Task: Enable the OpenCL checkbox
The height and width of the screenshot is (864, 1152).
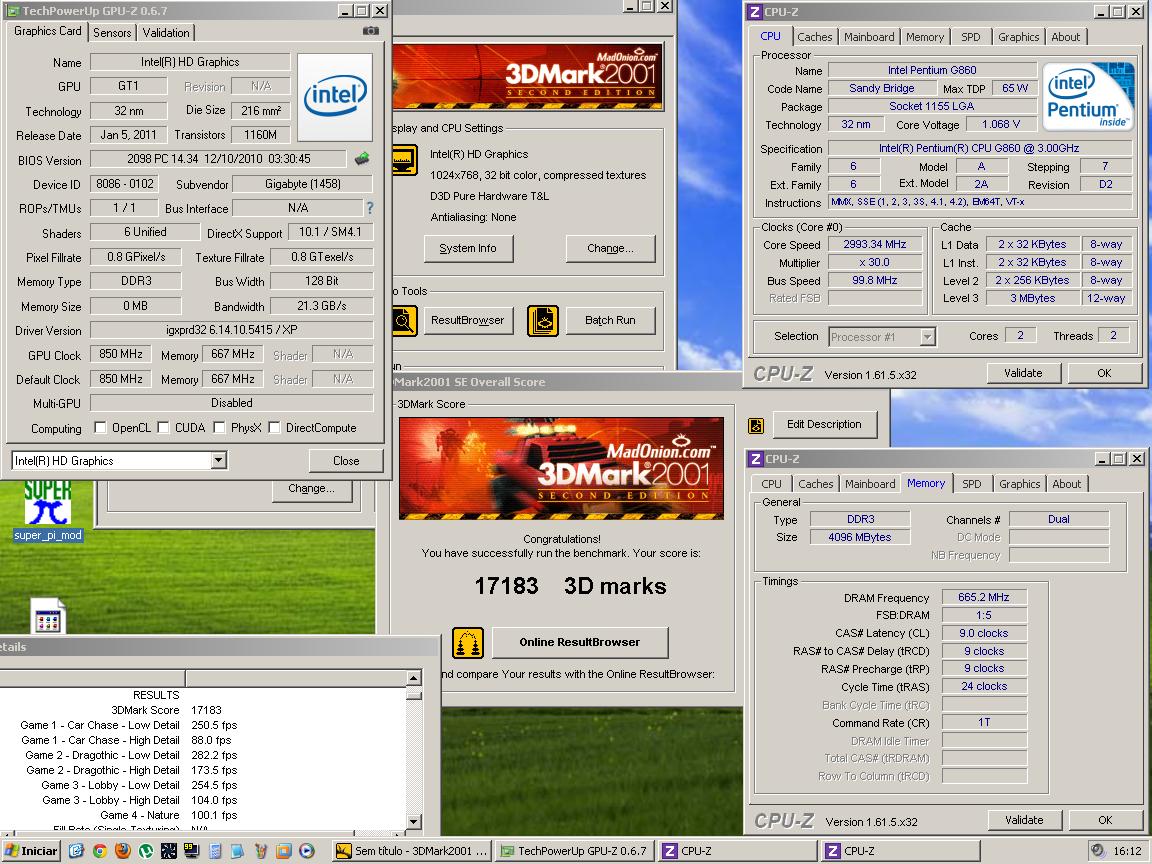Action: pos(100,428)
